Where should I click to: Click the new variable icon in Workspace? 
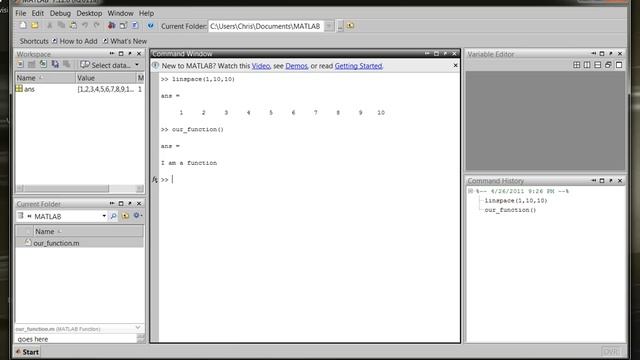(x=20, y=64)
